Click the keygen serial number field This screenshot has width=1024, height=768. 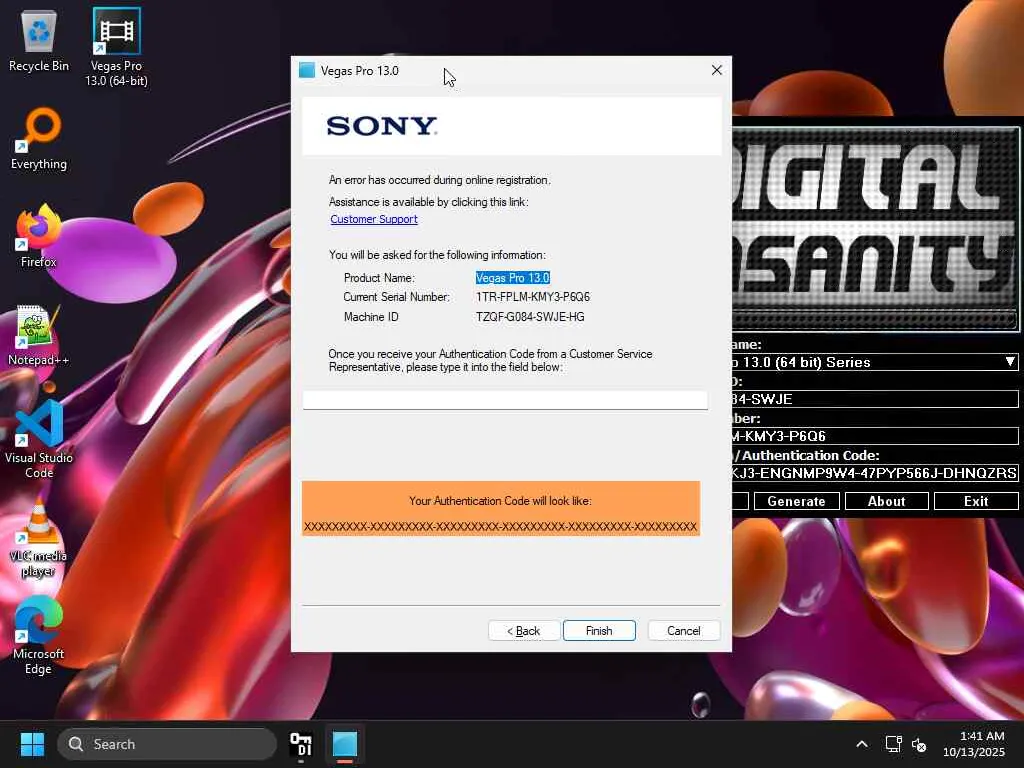click(874, 436)
